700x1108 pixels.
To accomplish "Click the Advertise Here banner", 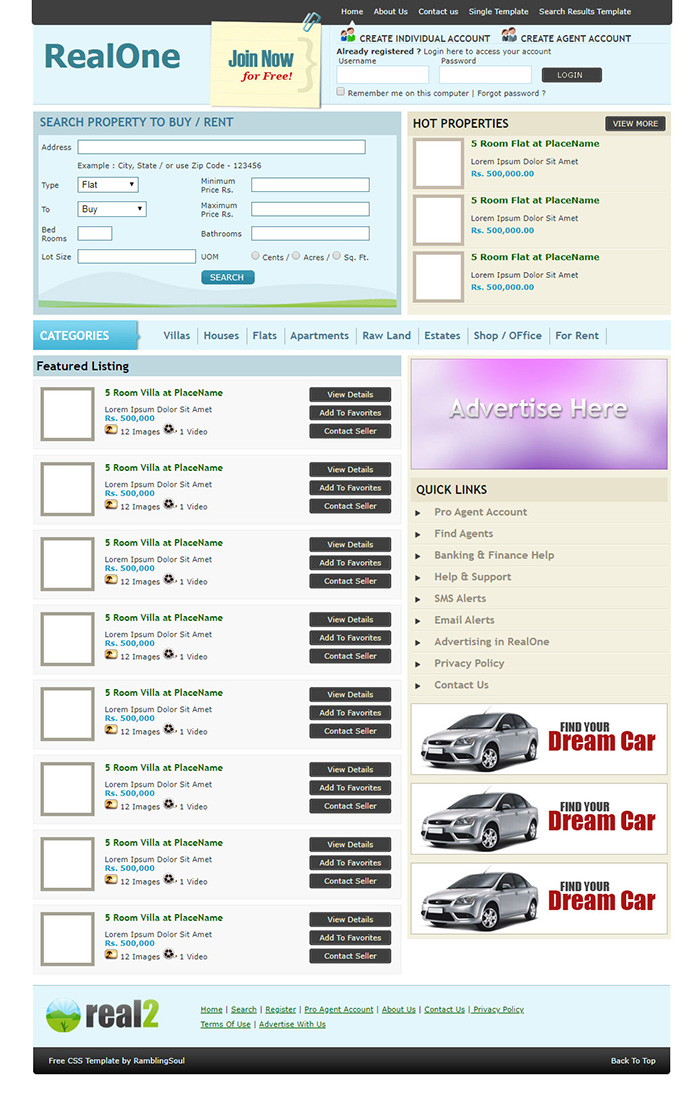I will point(539,414).
